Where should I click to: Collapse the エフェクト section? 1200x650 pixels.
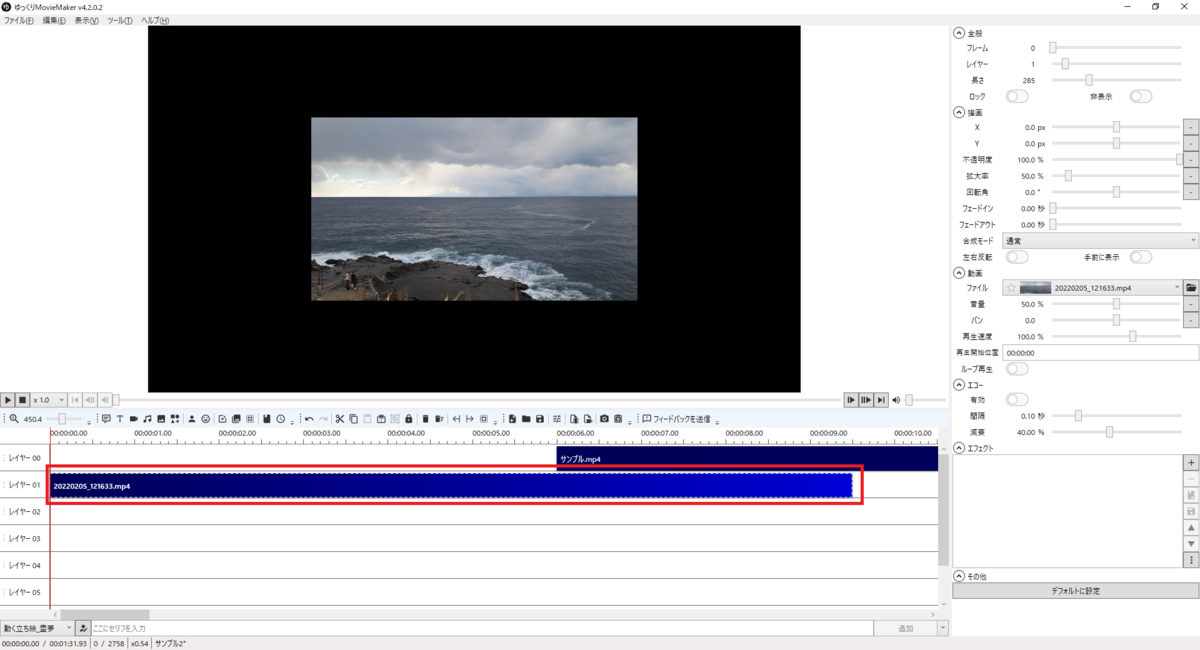(959, 449)
